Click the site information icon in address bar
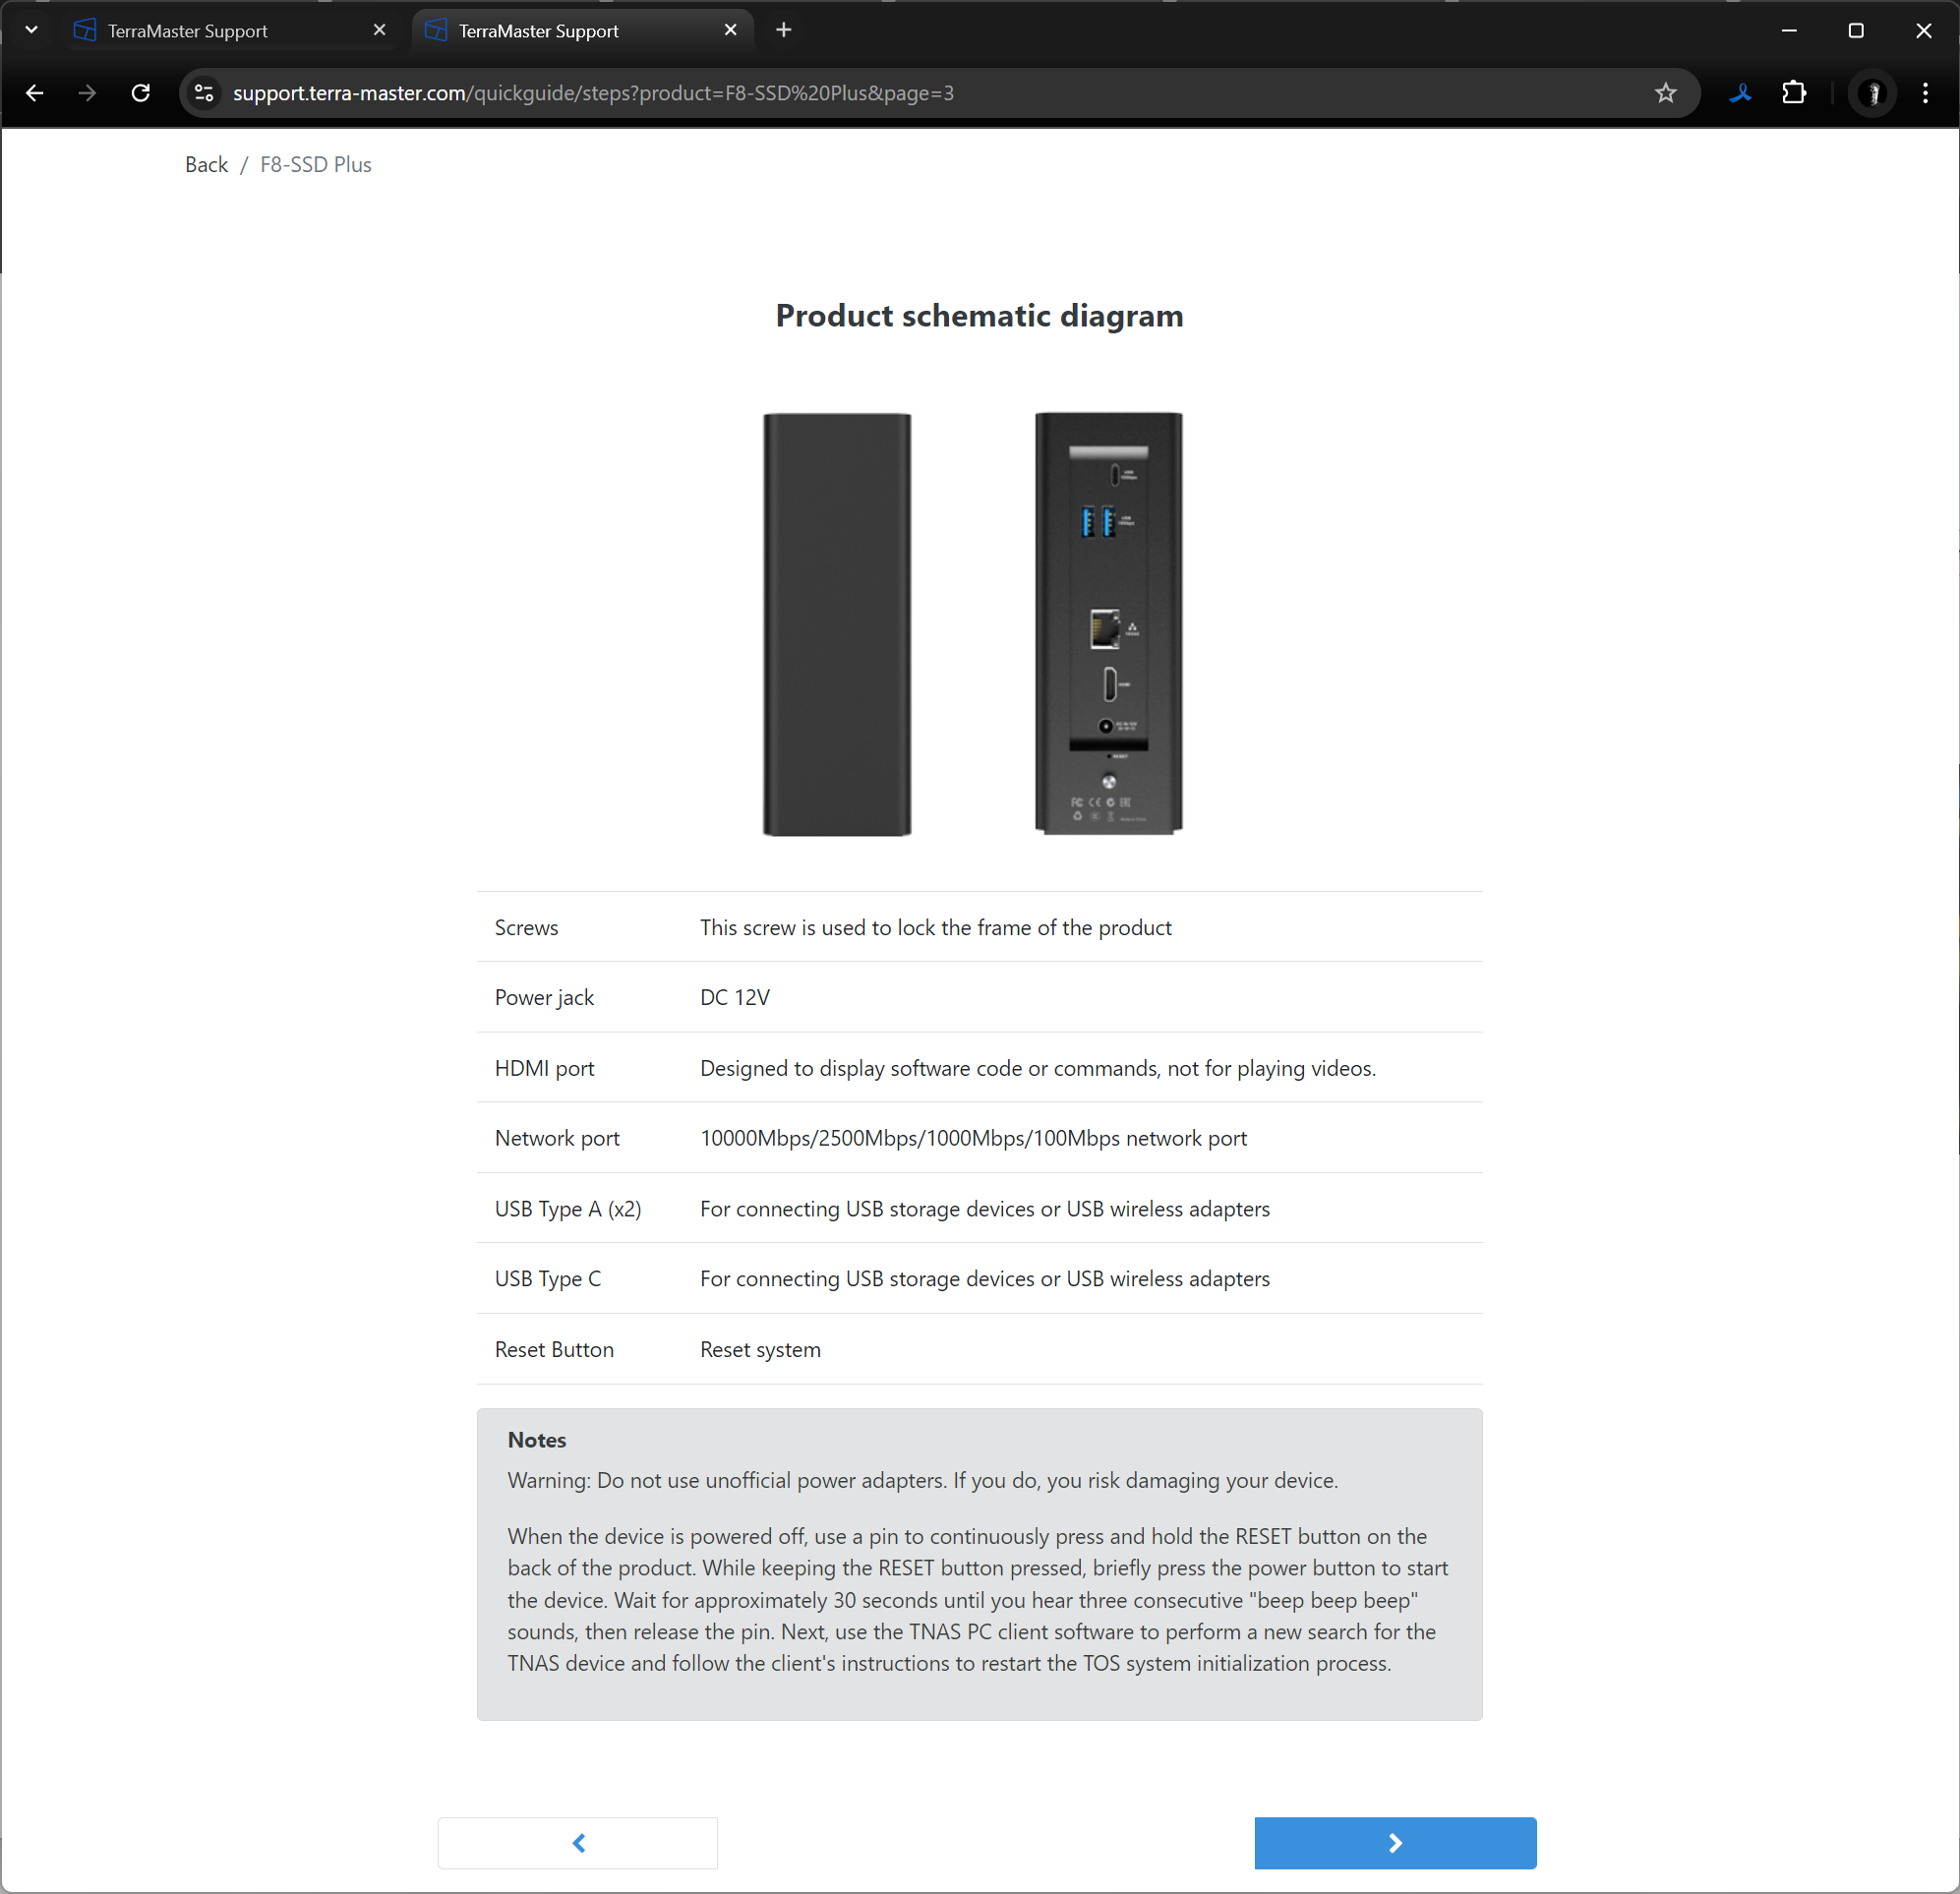The height and width of the screenshot is (1894, 1960). click(204, 93)
